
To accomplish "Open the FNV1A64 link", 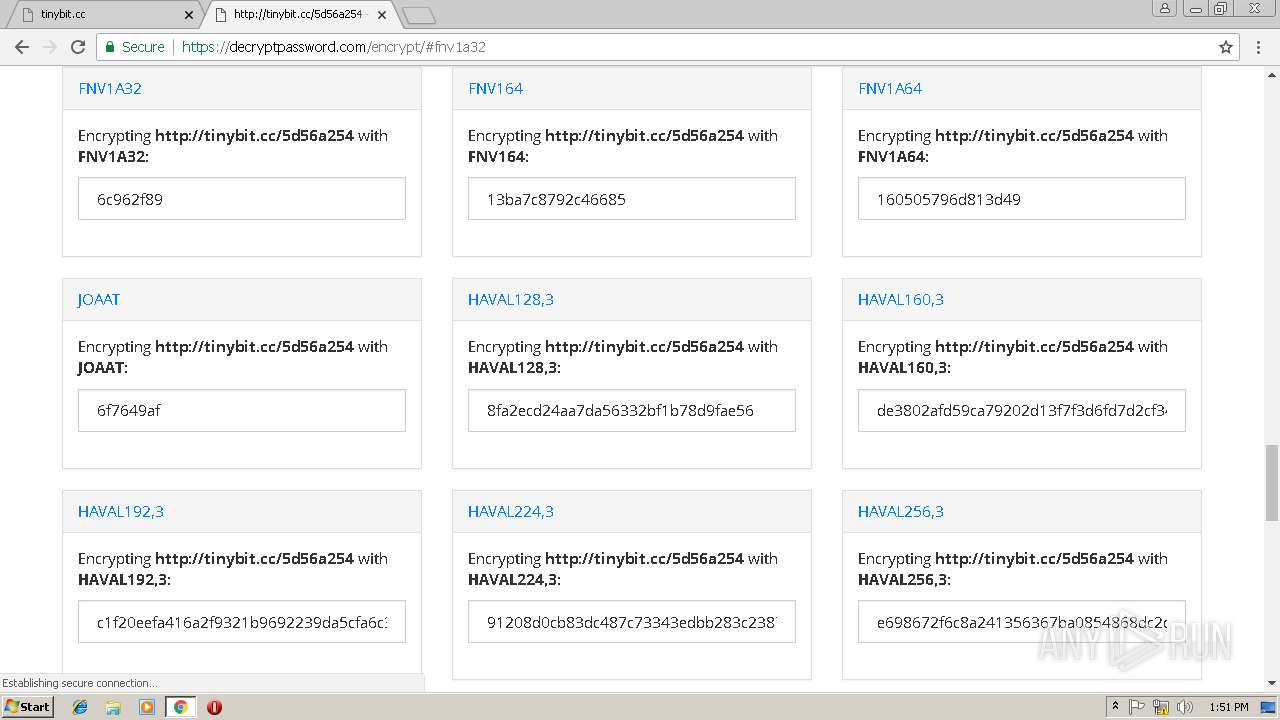I will point(890,88).
